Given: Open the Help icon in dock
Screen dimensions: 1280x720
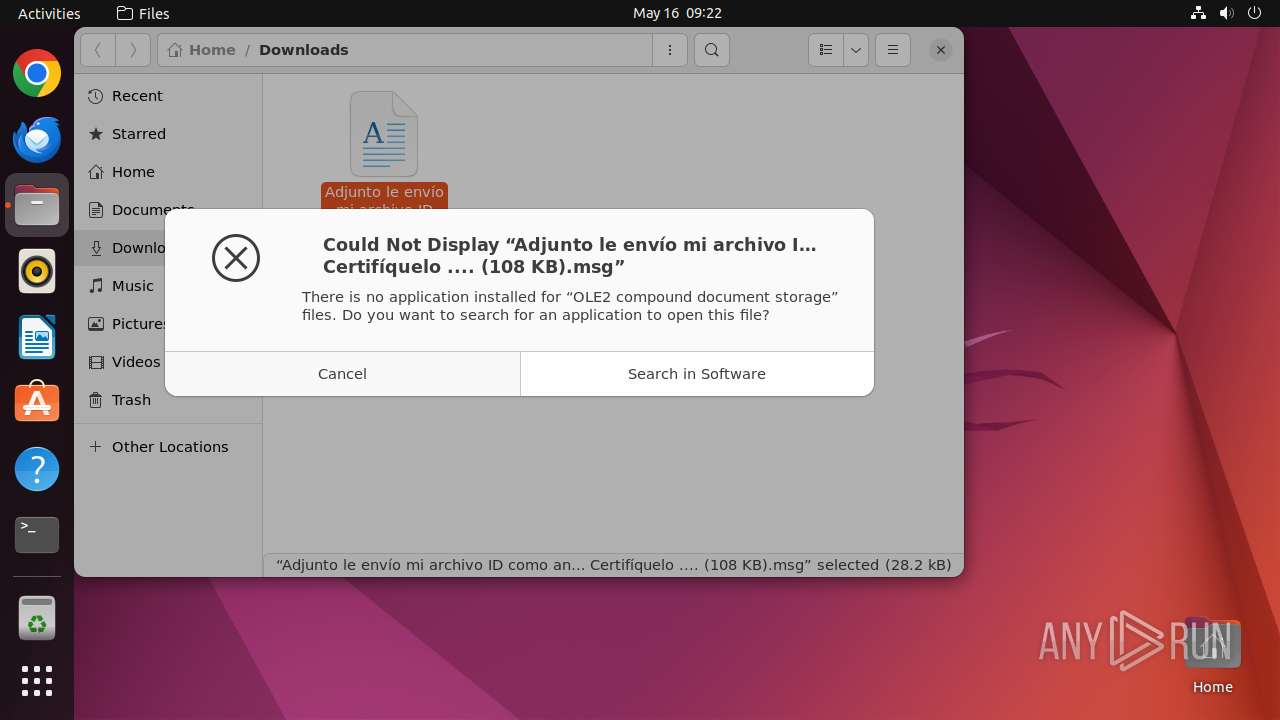Looking at the screenshot, I should click(x=37, y=469).
